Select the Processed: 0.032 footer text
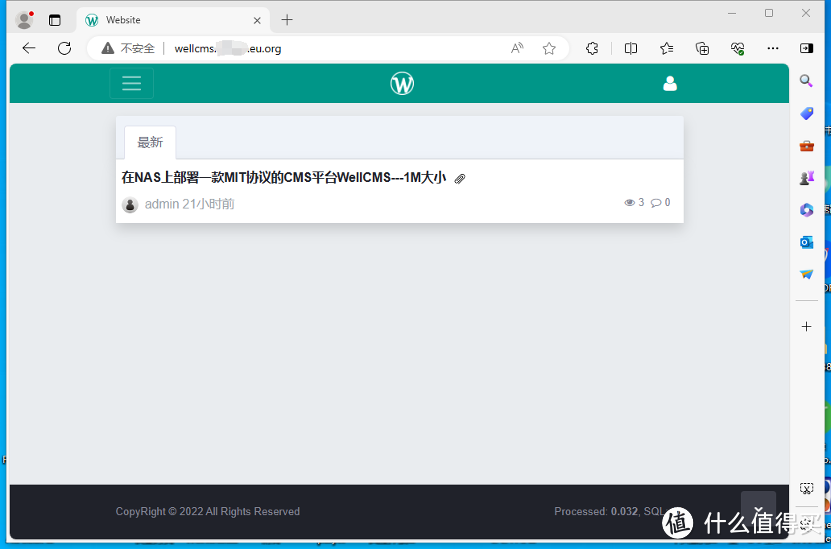The image size is (832, 550). (596, 511)
